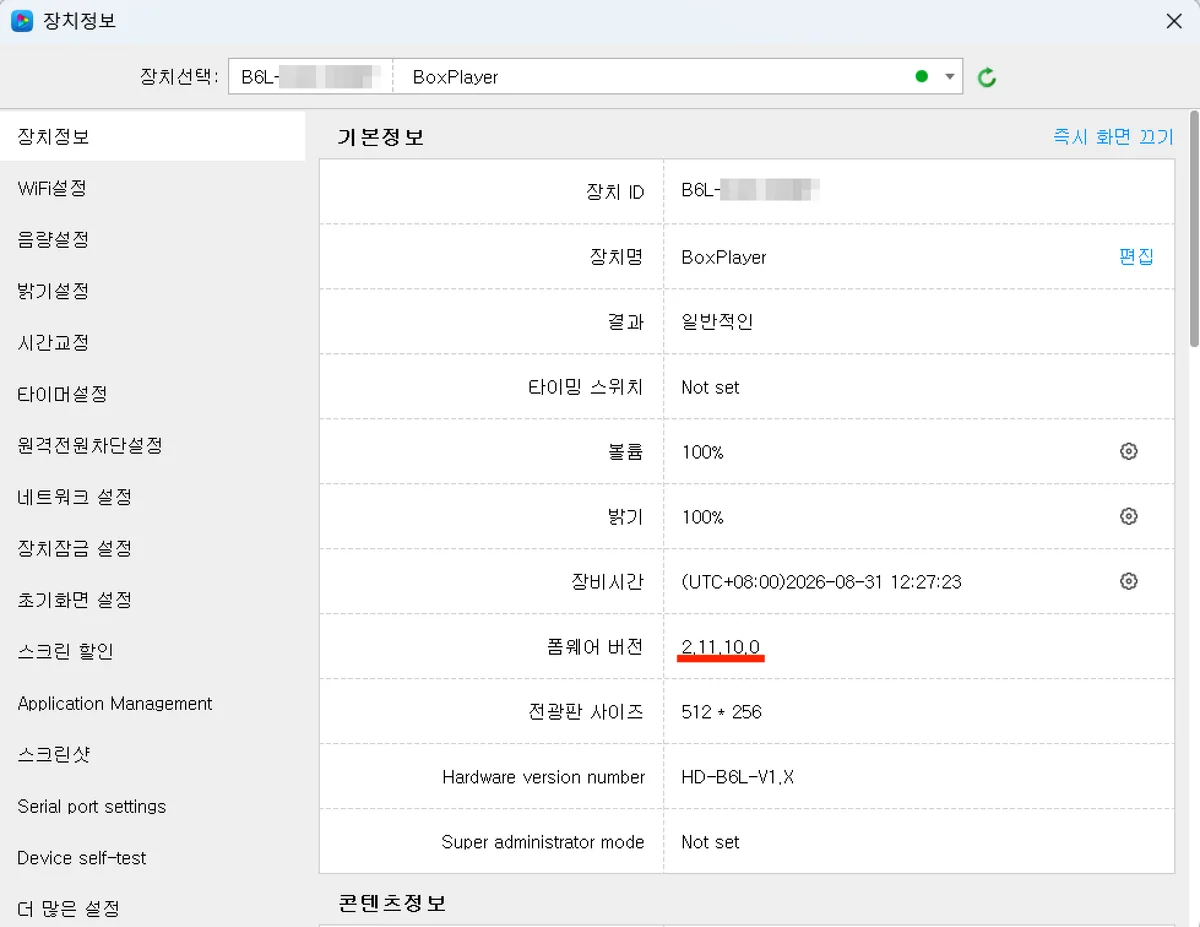Select 타이머설정 from the sidebar
This screenshot has height=927, width=1200.
click(62, 394)
